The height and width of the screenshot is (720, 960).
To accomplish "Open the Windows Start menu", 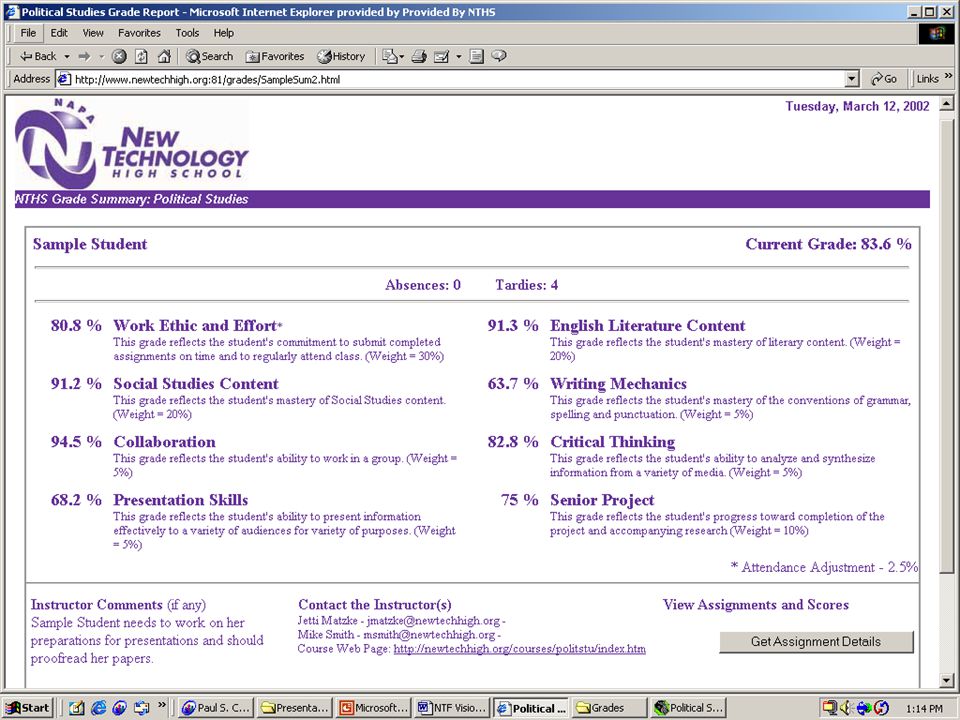I will (28, 708).
